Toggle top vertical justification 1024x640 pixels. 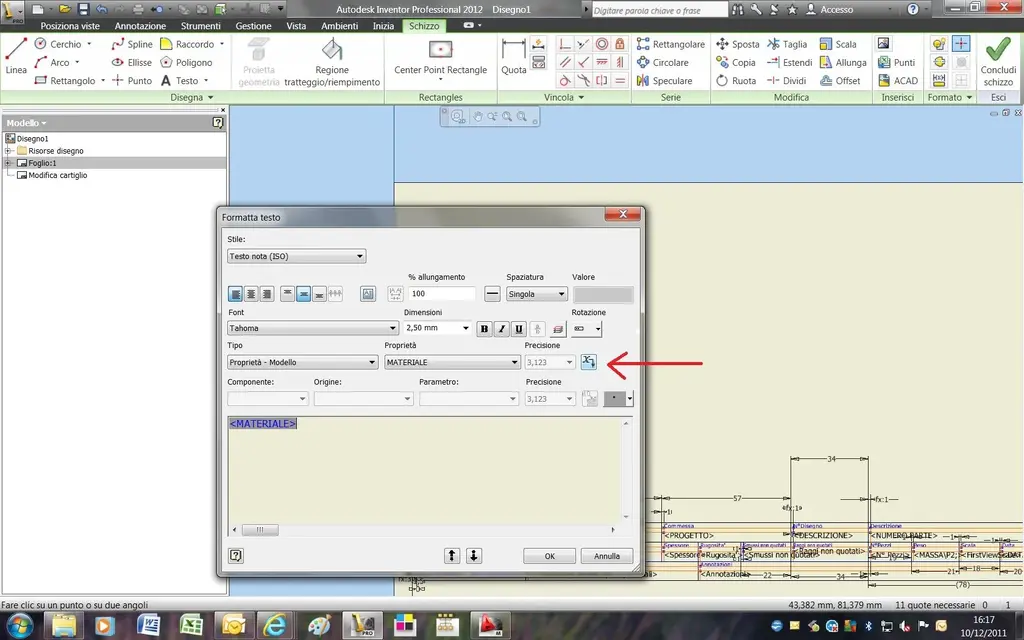[x=287, y=294]
